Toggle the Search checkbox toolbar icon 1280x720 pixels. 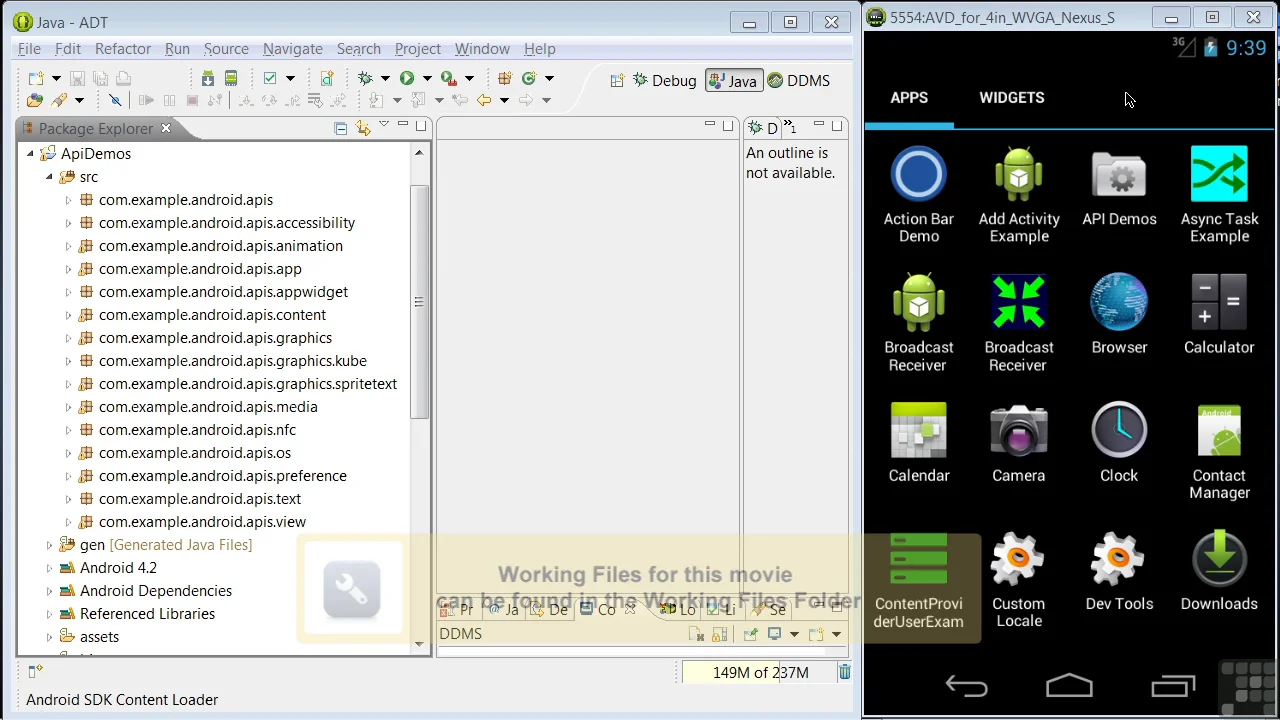tap(270, 78)
